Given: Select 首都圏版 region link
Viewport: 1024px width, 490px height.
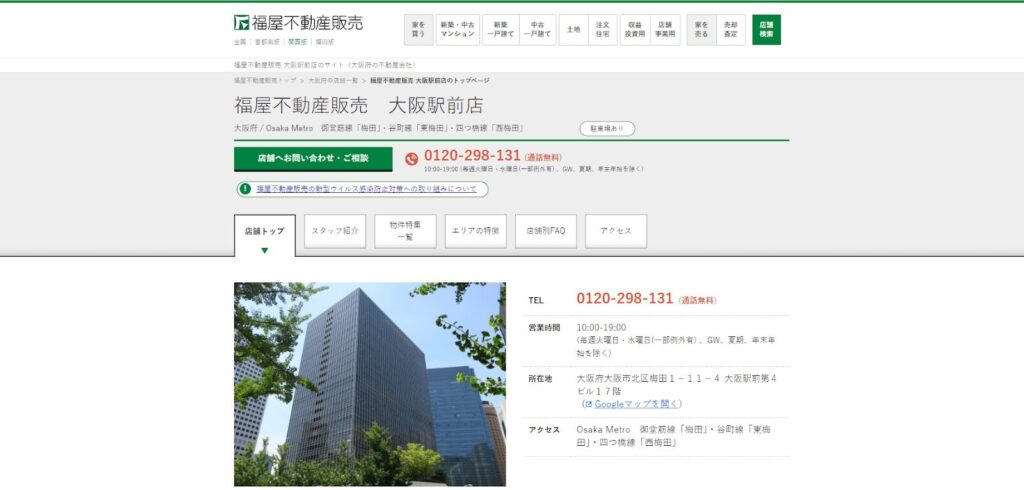Looking at the screenshot, I should pyautogui.click(x=267, y=42).
